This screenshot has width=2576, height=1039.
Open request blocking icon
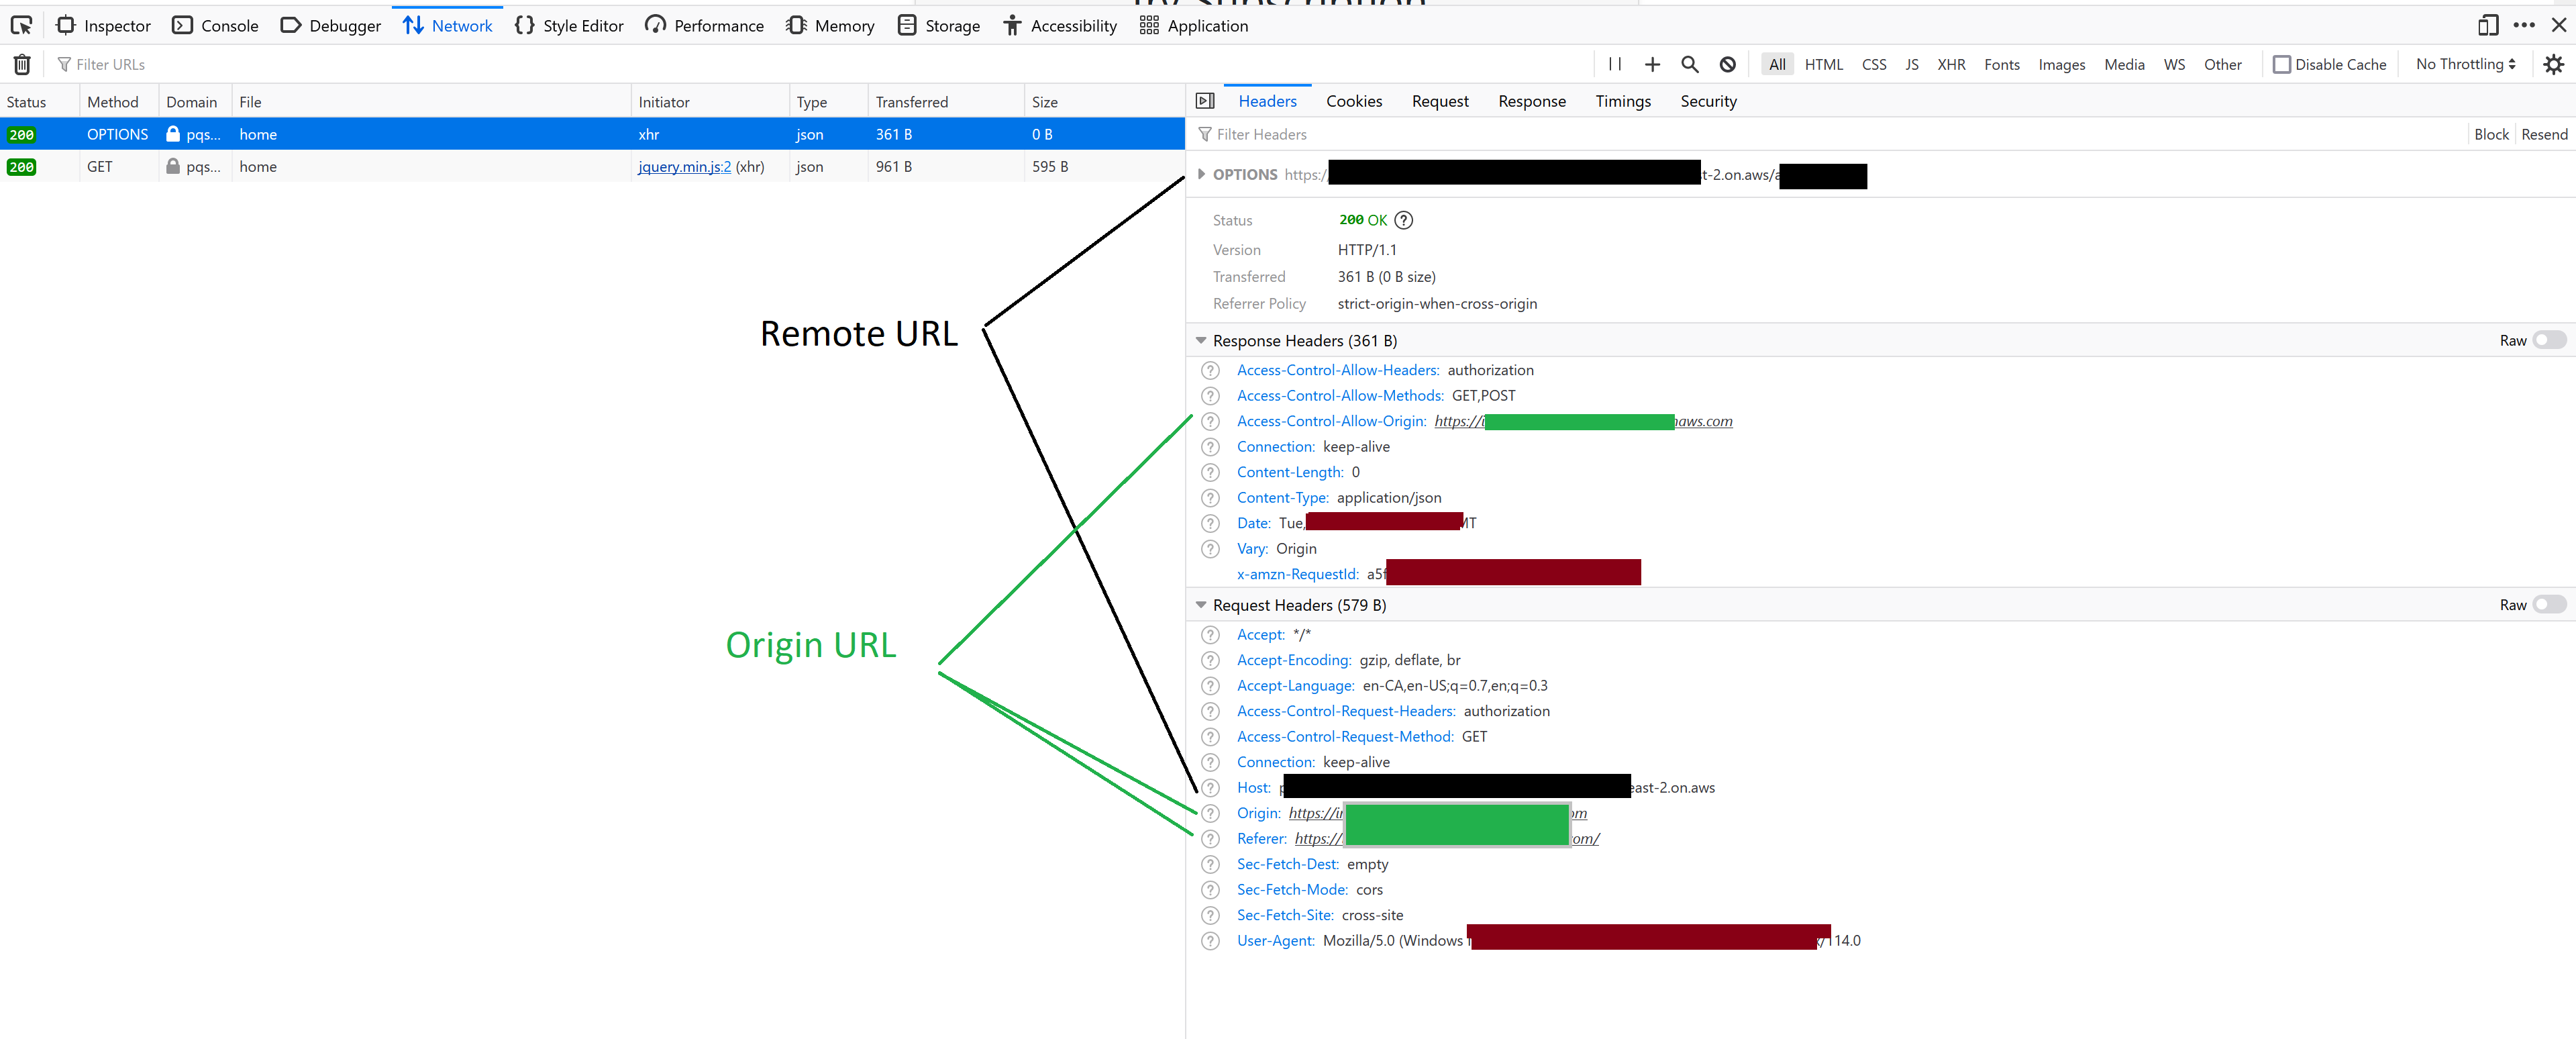click(x=1727, y=64)
